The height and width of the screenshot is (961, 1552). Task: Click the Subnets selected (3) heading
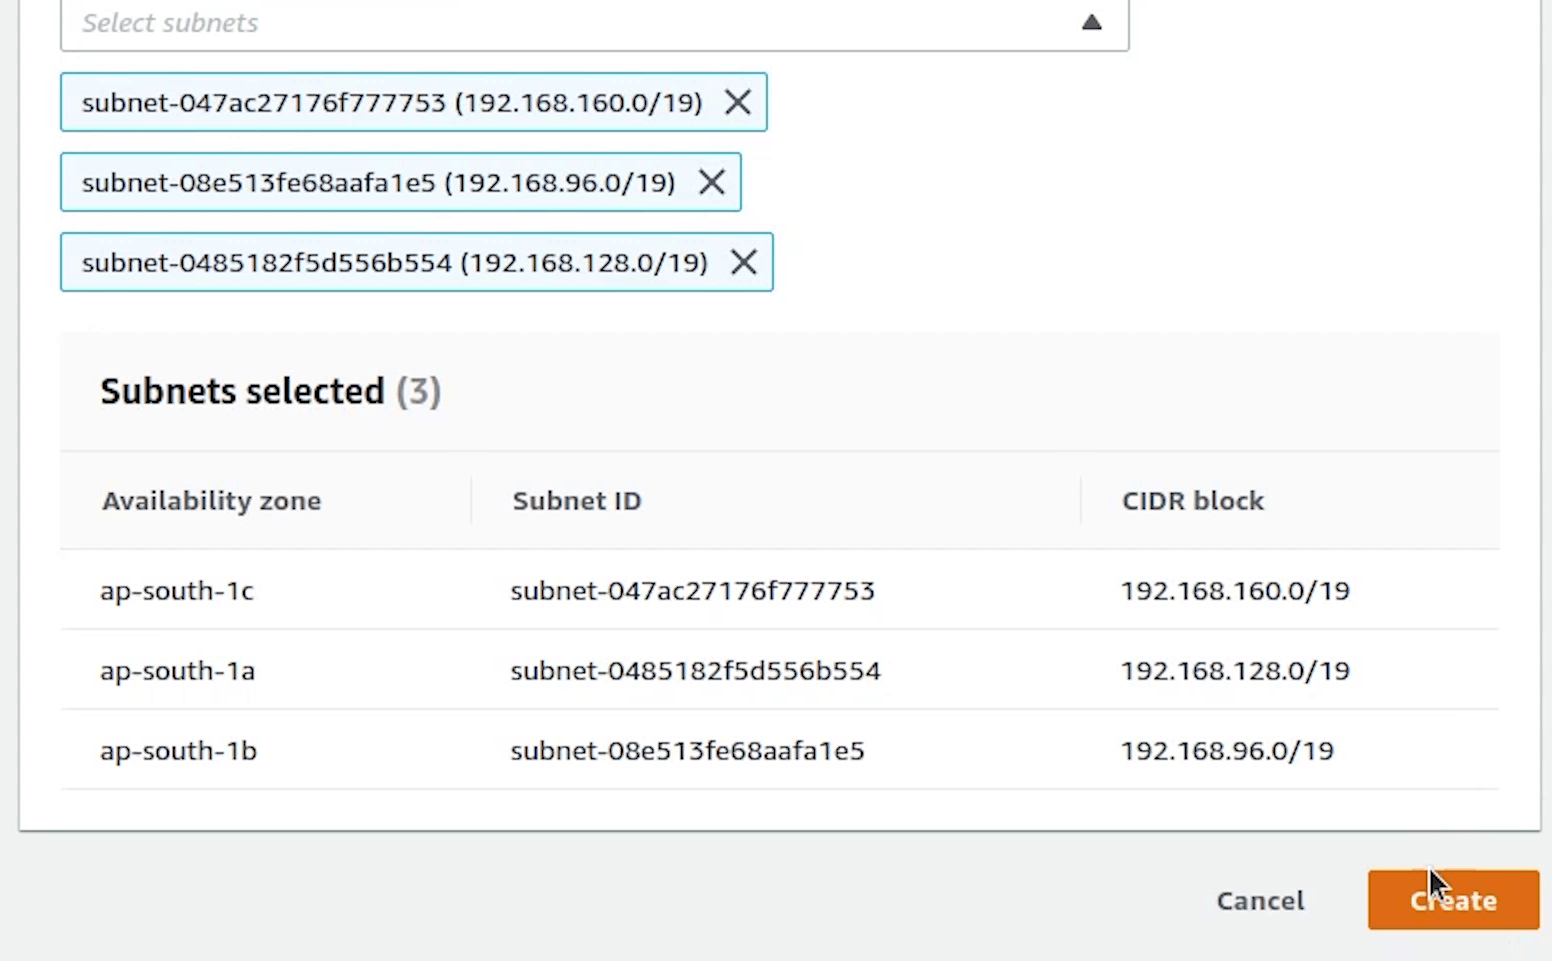pyautogui.click(x=270, y=391)
